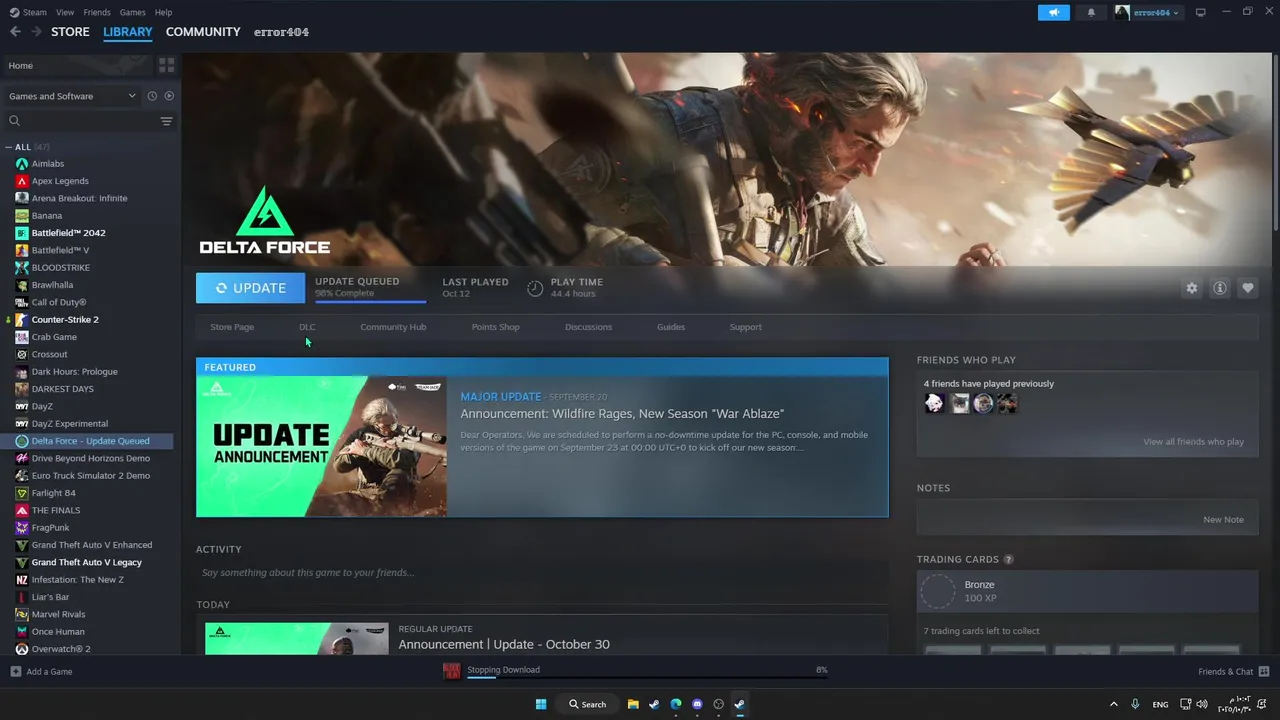Switch library to grid view icon
Image resolution: width=1280 pixels, height=720 pixels.
pyautogui.click(x=166, y=65)
